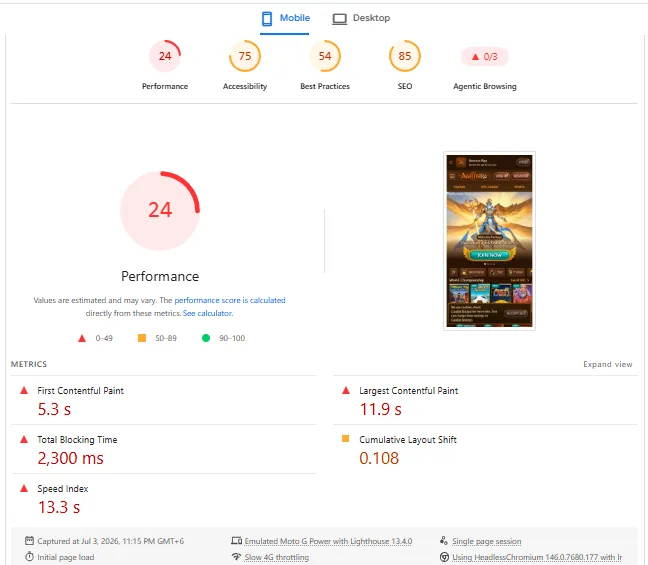Click the red triangle beside Largest Contentful Paint
This screenshot has height=565, width=648.
click(346, 390)
